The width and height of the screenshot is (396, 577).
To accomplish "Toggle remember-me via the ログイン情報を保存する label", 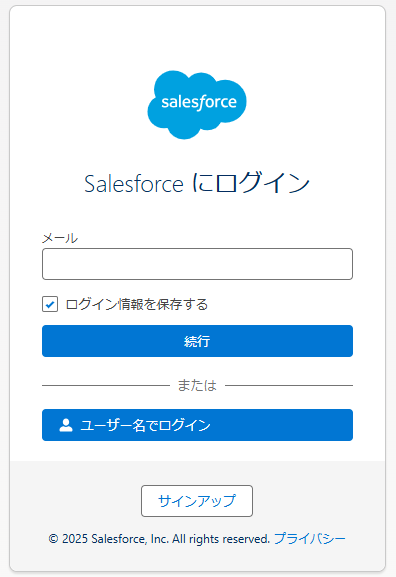I will [x=137, y=304].
